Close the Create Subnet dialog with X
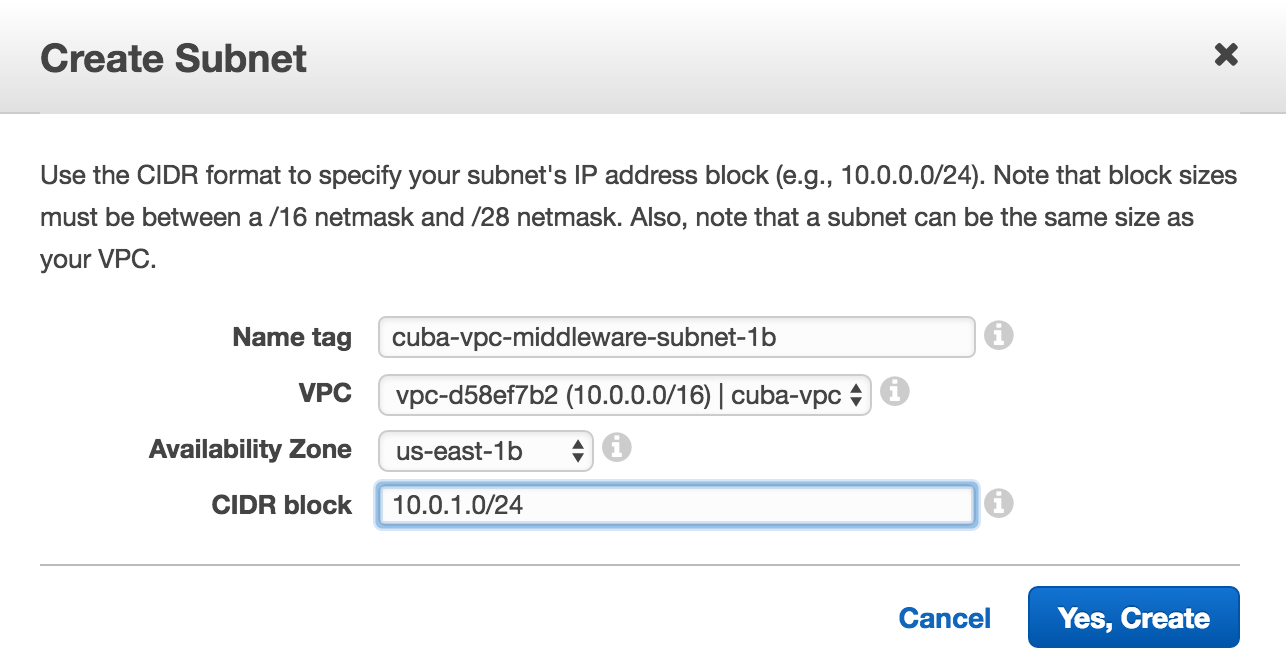Viewport: 1286px width, 668px height. (x=1226, y=54)
